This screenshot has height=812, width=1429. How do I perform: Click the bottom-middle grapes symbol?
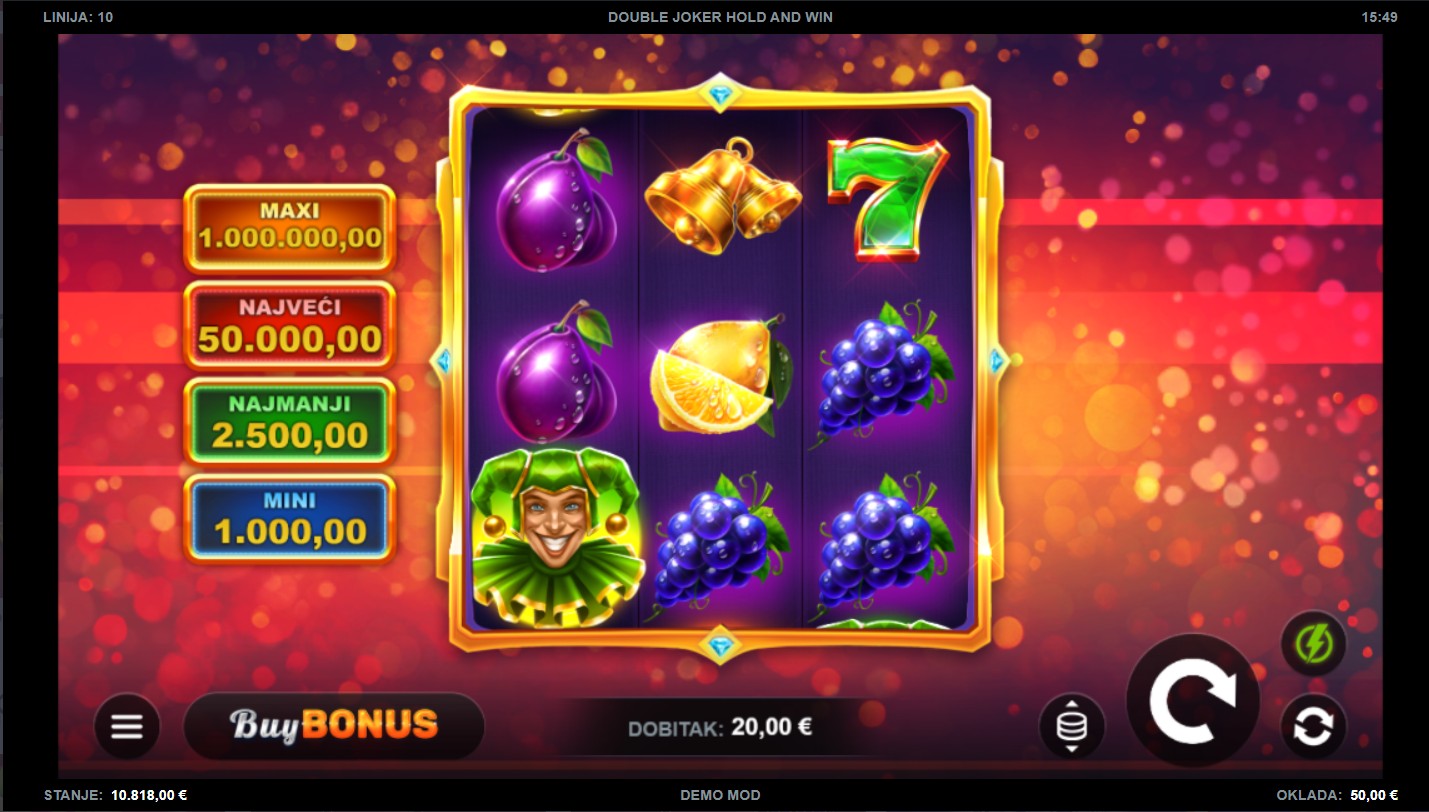[713, 546]
